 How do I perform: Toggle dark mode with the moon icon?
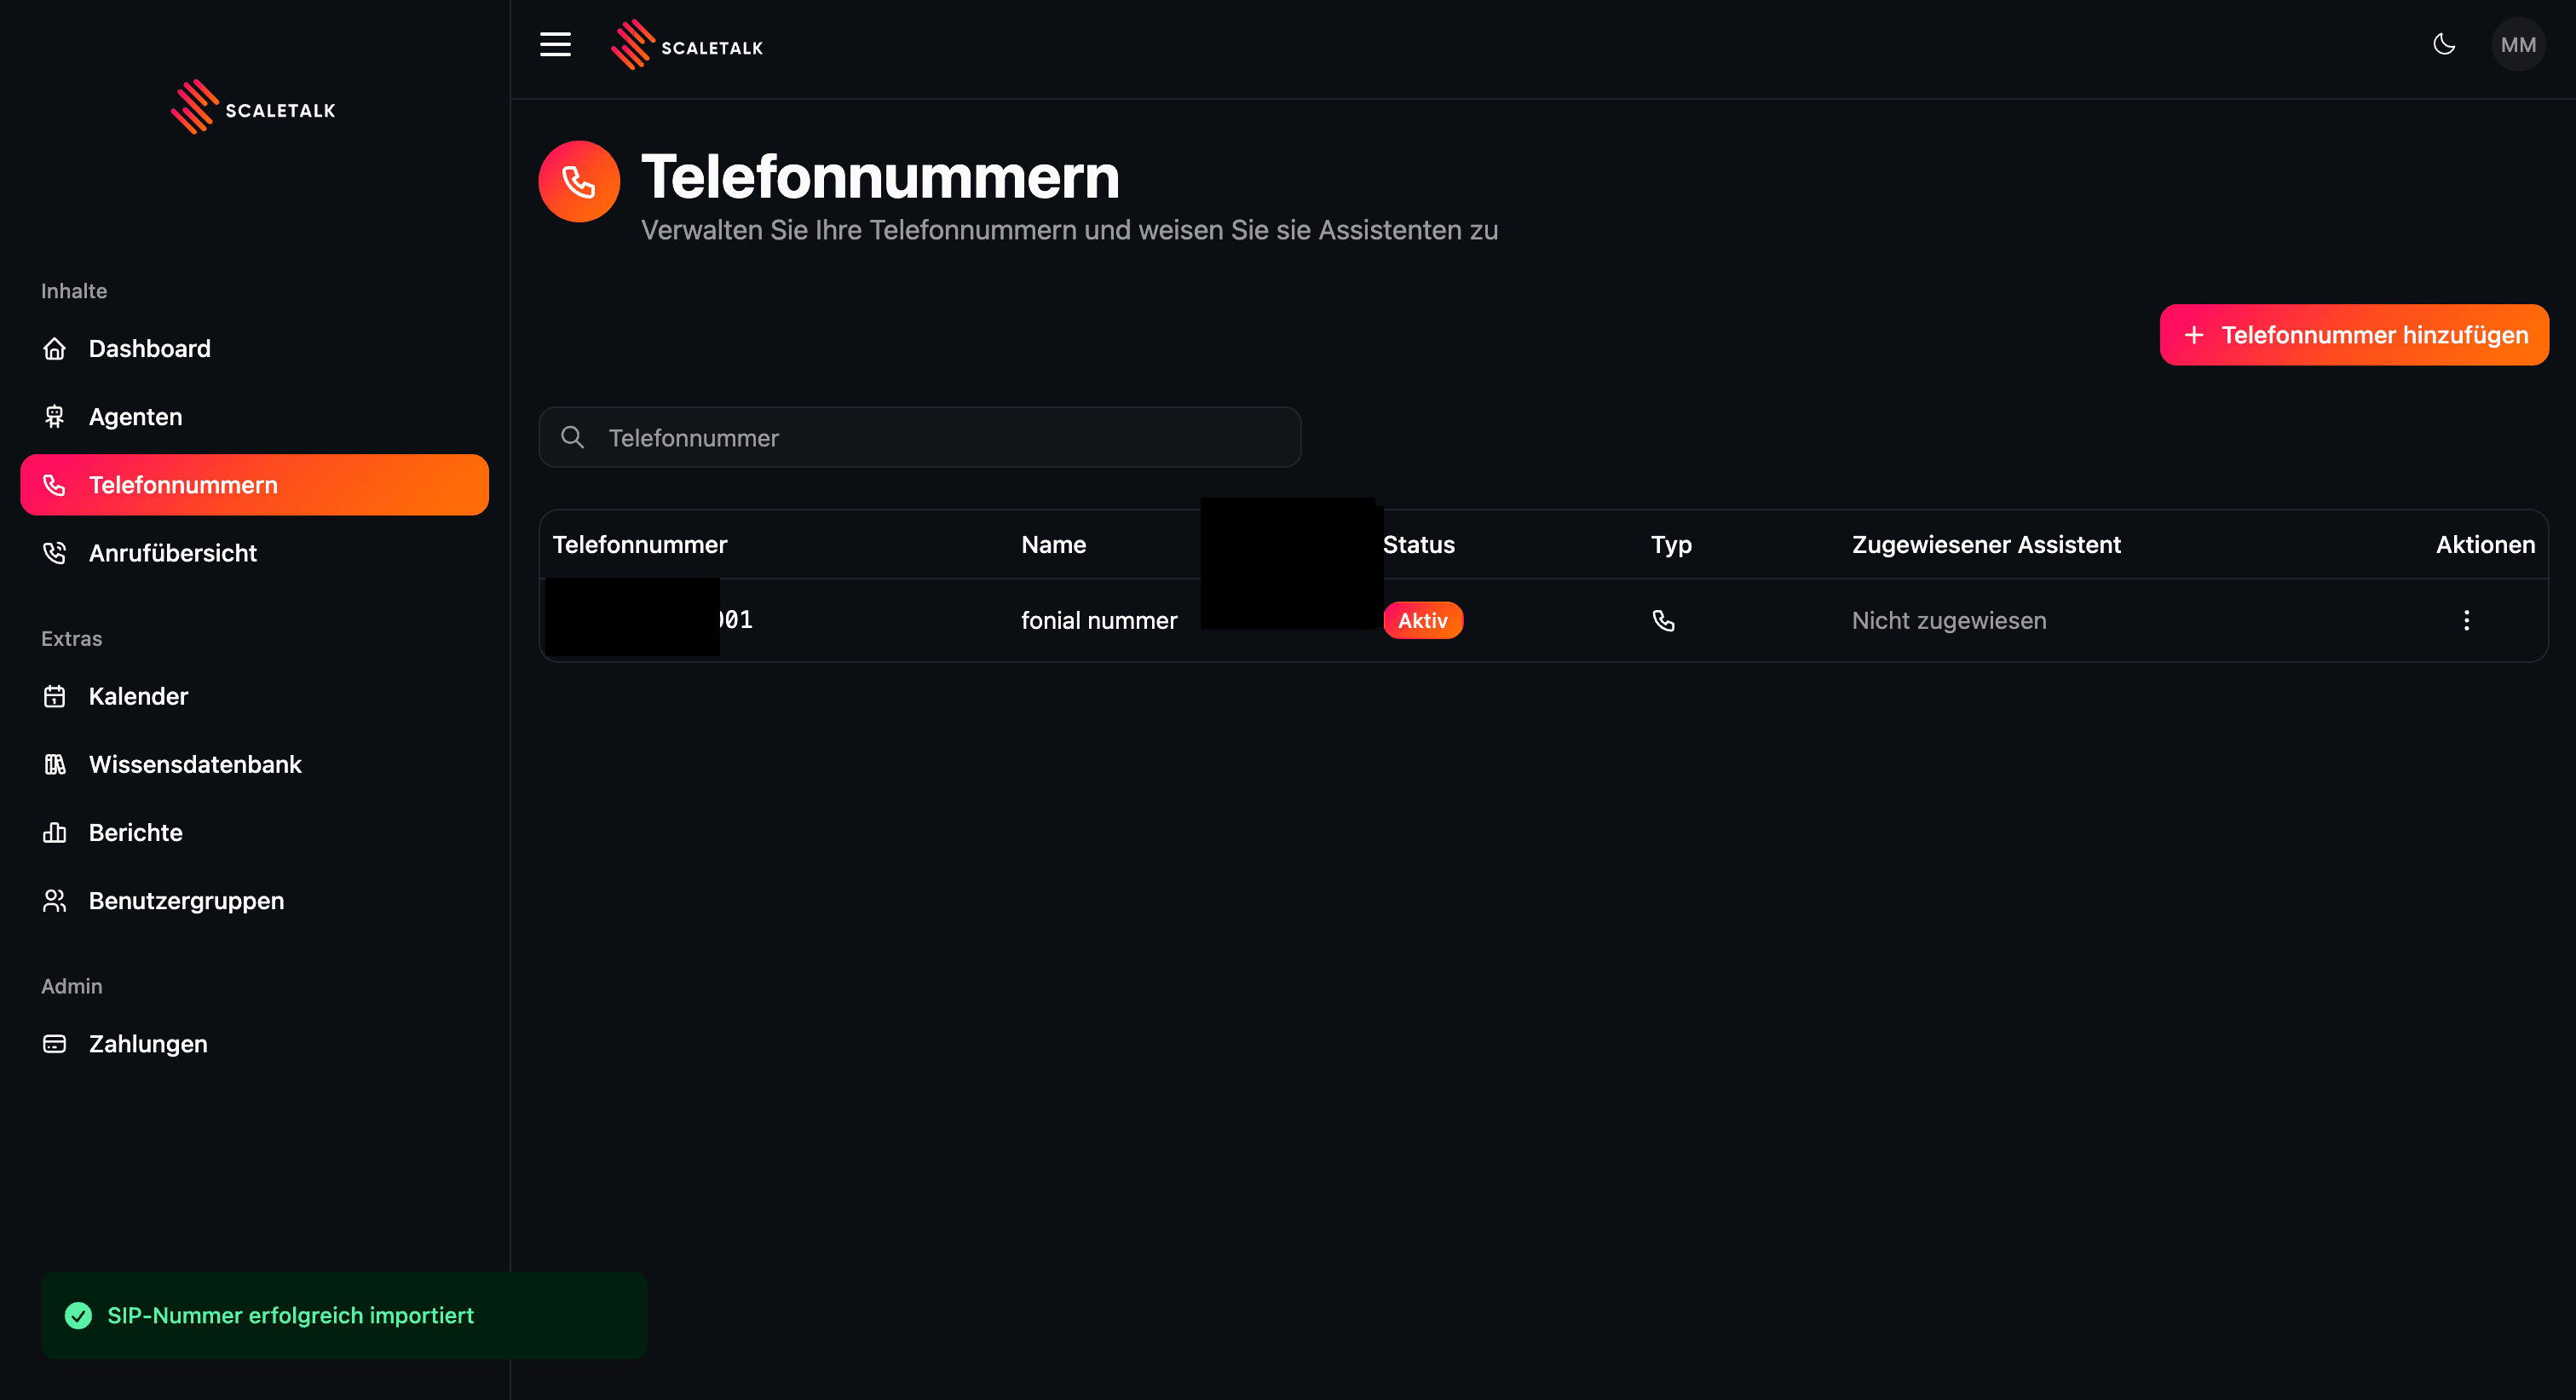(2444, 44)
